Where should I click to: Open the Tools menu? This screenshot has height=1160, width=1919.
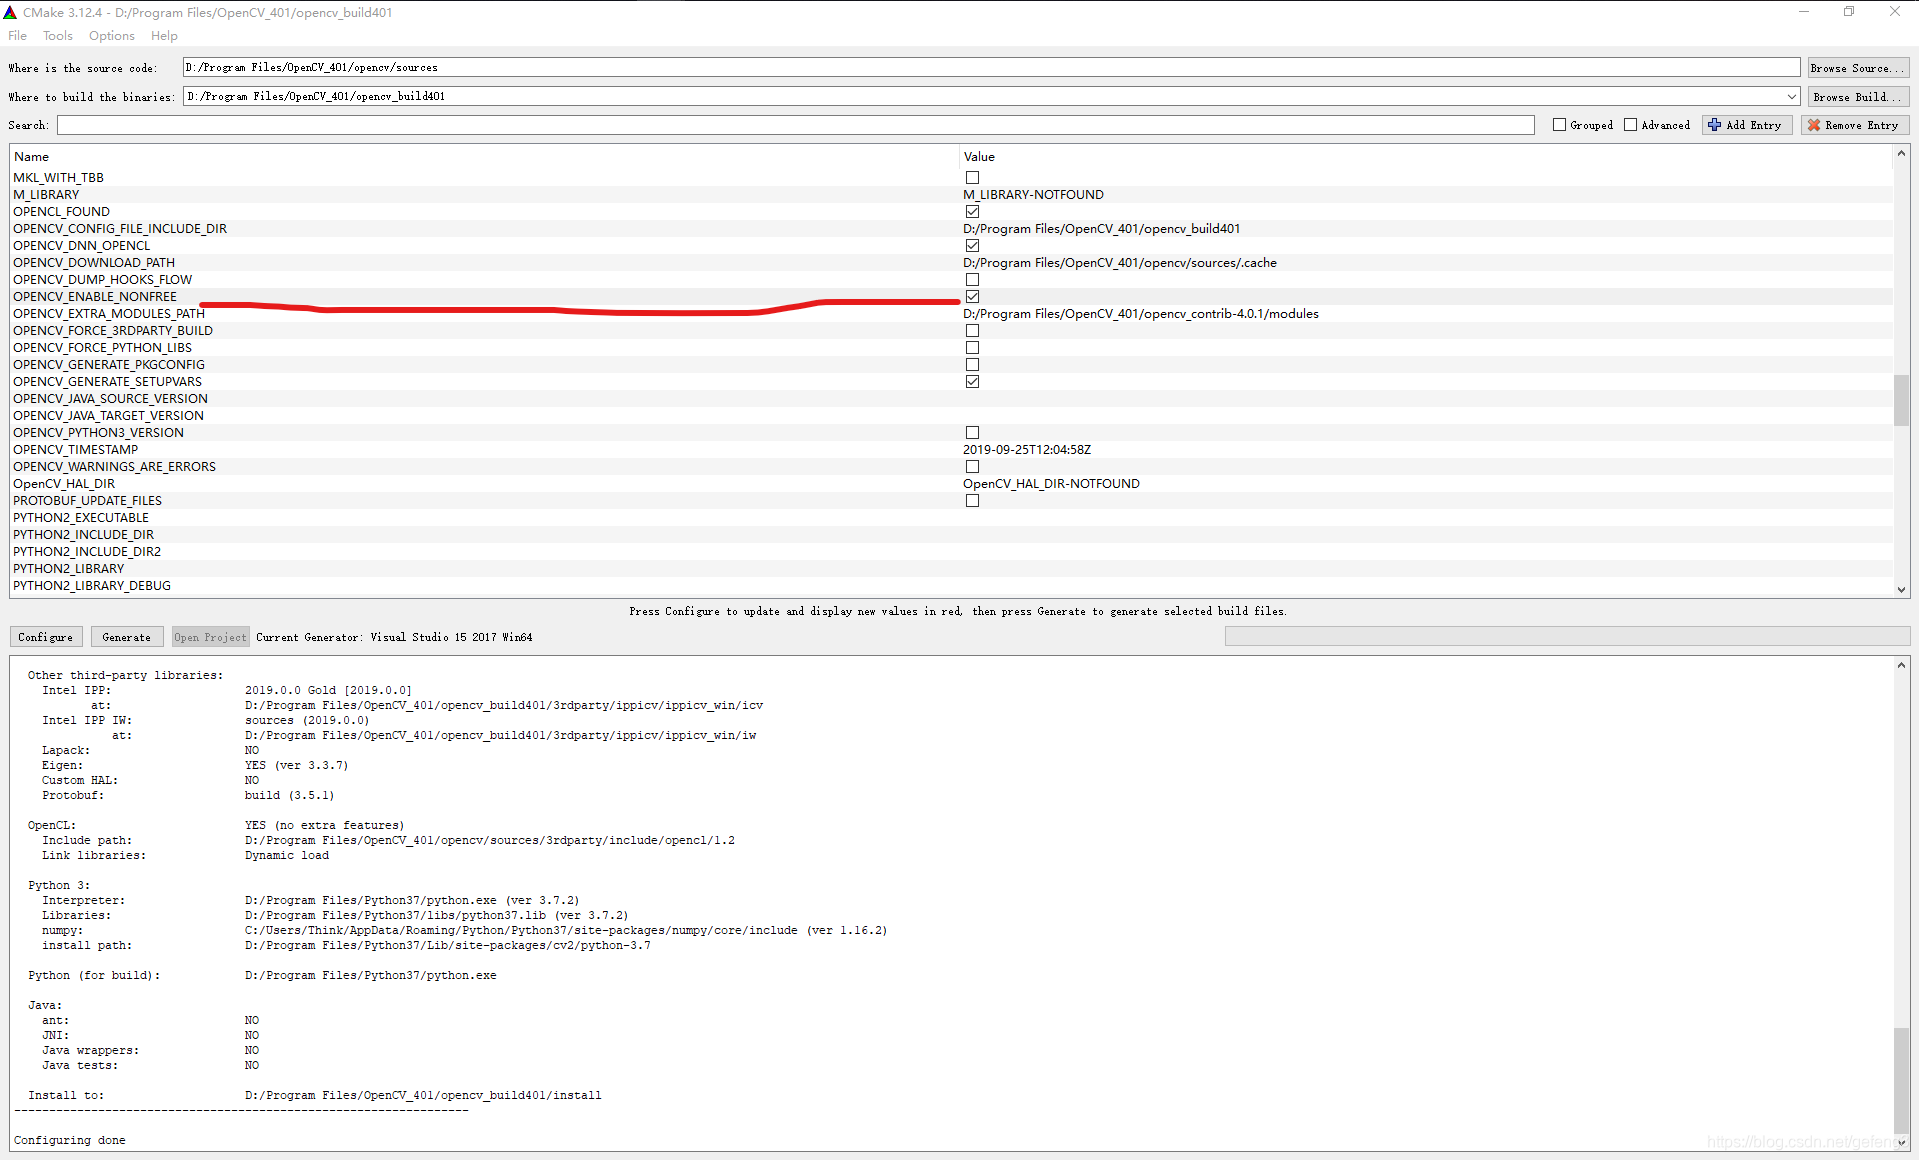pyautogui.click(x=58, y=36)
